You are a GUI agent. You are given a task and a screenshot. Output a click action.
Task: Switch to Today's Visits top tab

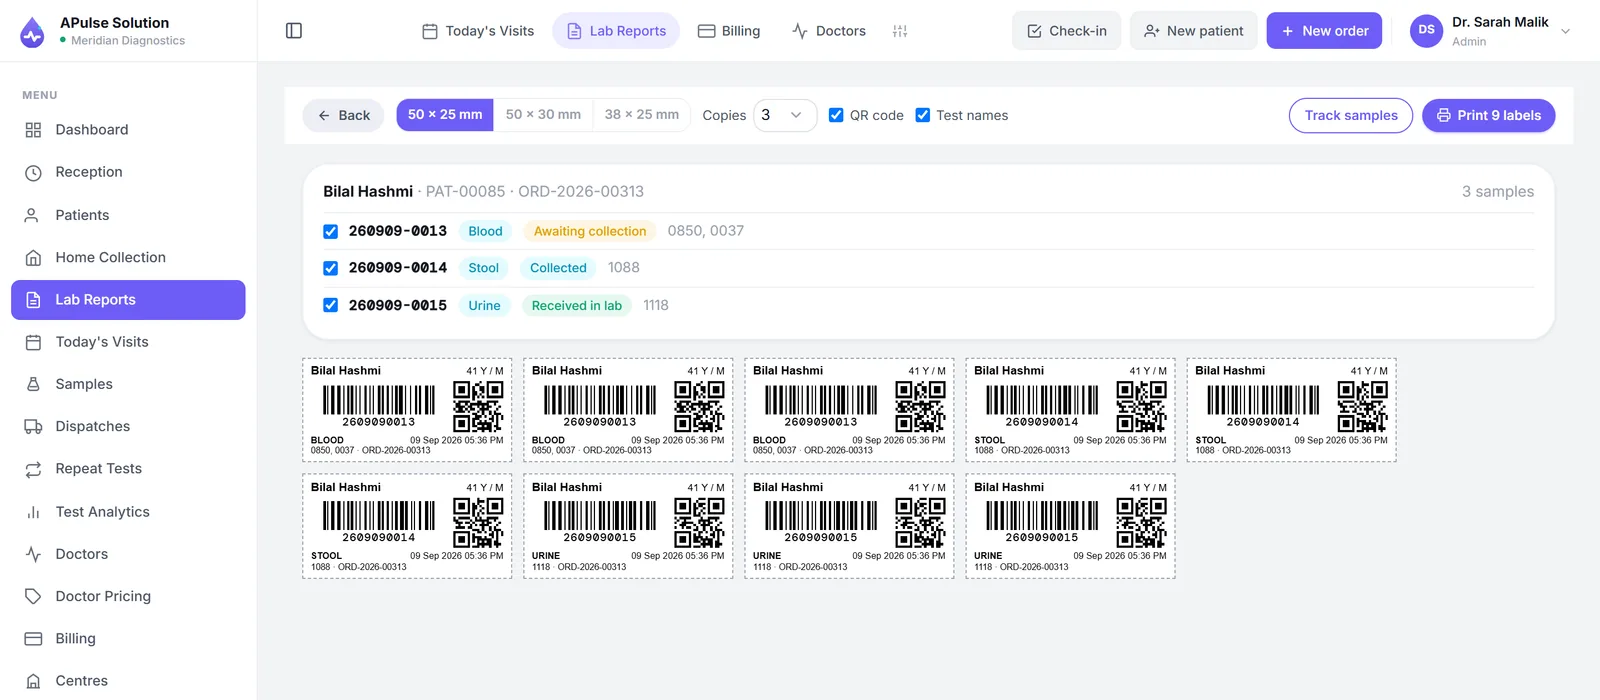tap(478, 31)
